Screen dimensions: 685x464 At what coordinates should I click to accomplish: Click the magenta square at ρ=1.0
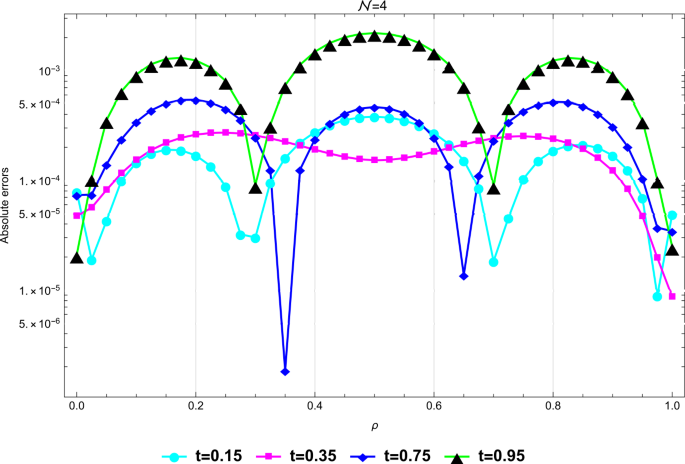pyautogui.click(x=672, y=296)
